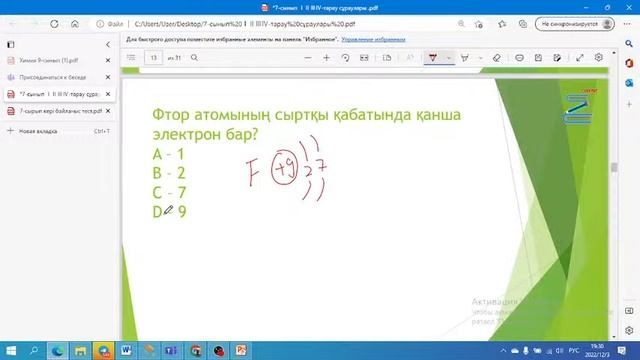
Task: Open the table of contents panel in PDF toolbar
Action: point(131,58)
